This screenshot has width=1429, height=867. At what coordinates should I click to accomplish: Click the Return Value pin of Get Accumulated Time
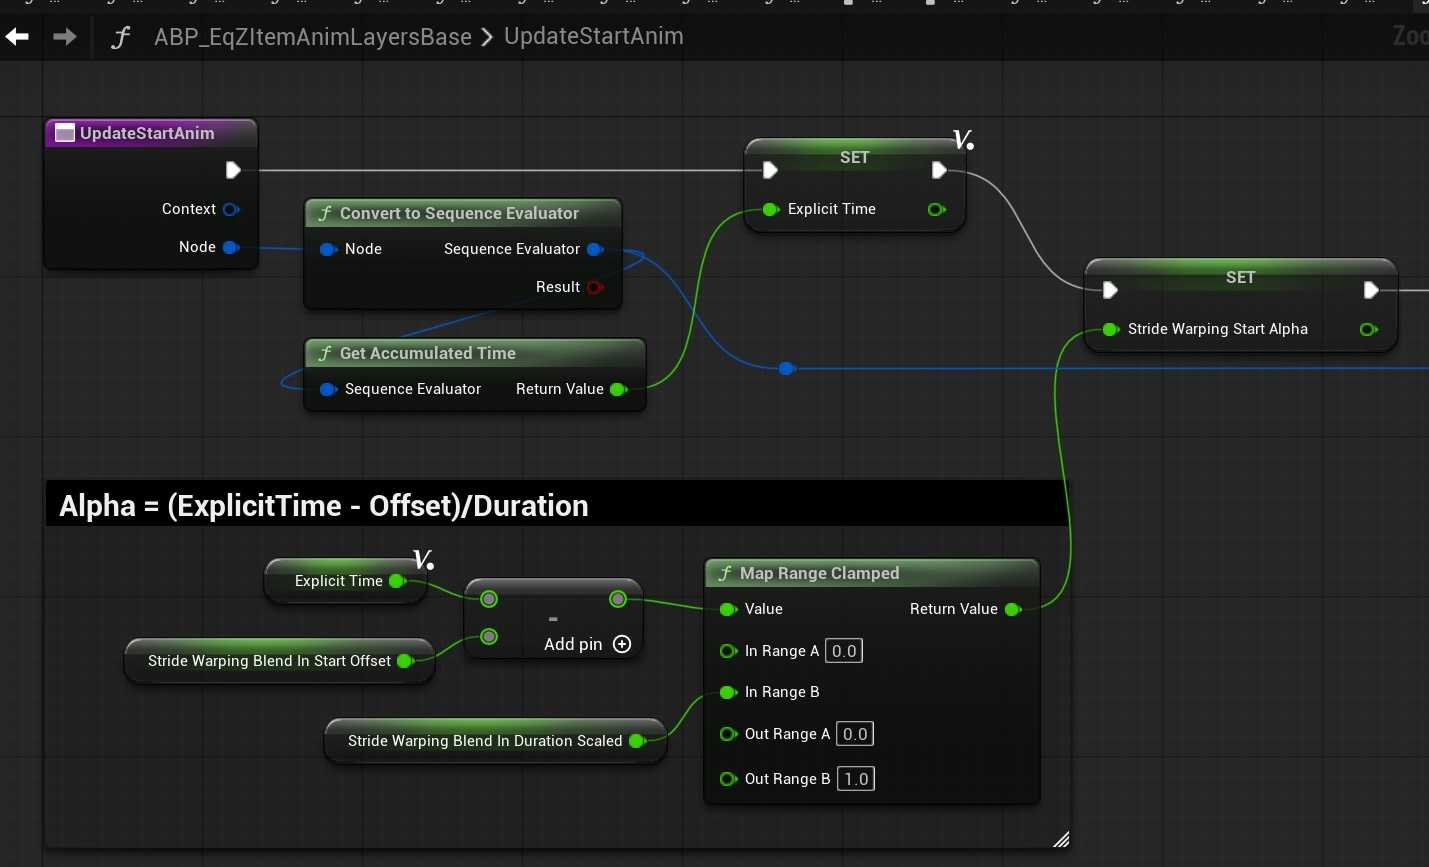618,389
